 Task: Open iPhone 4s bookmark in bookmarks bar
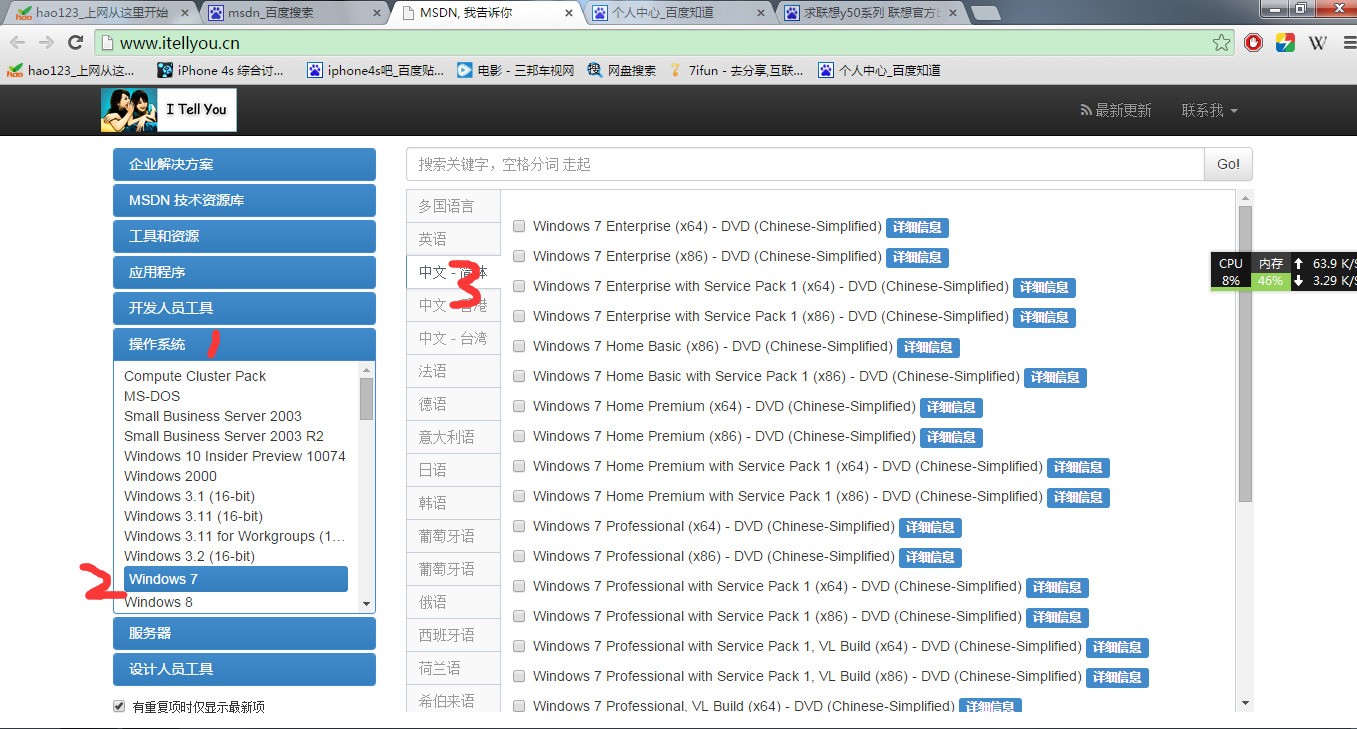point(221,70)
